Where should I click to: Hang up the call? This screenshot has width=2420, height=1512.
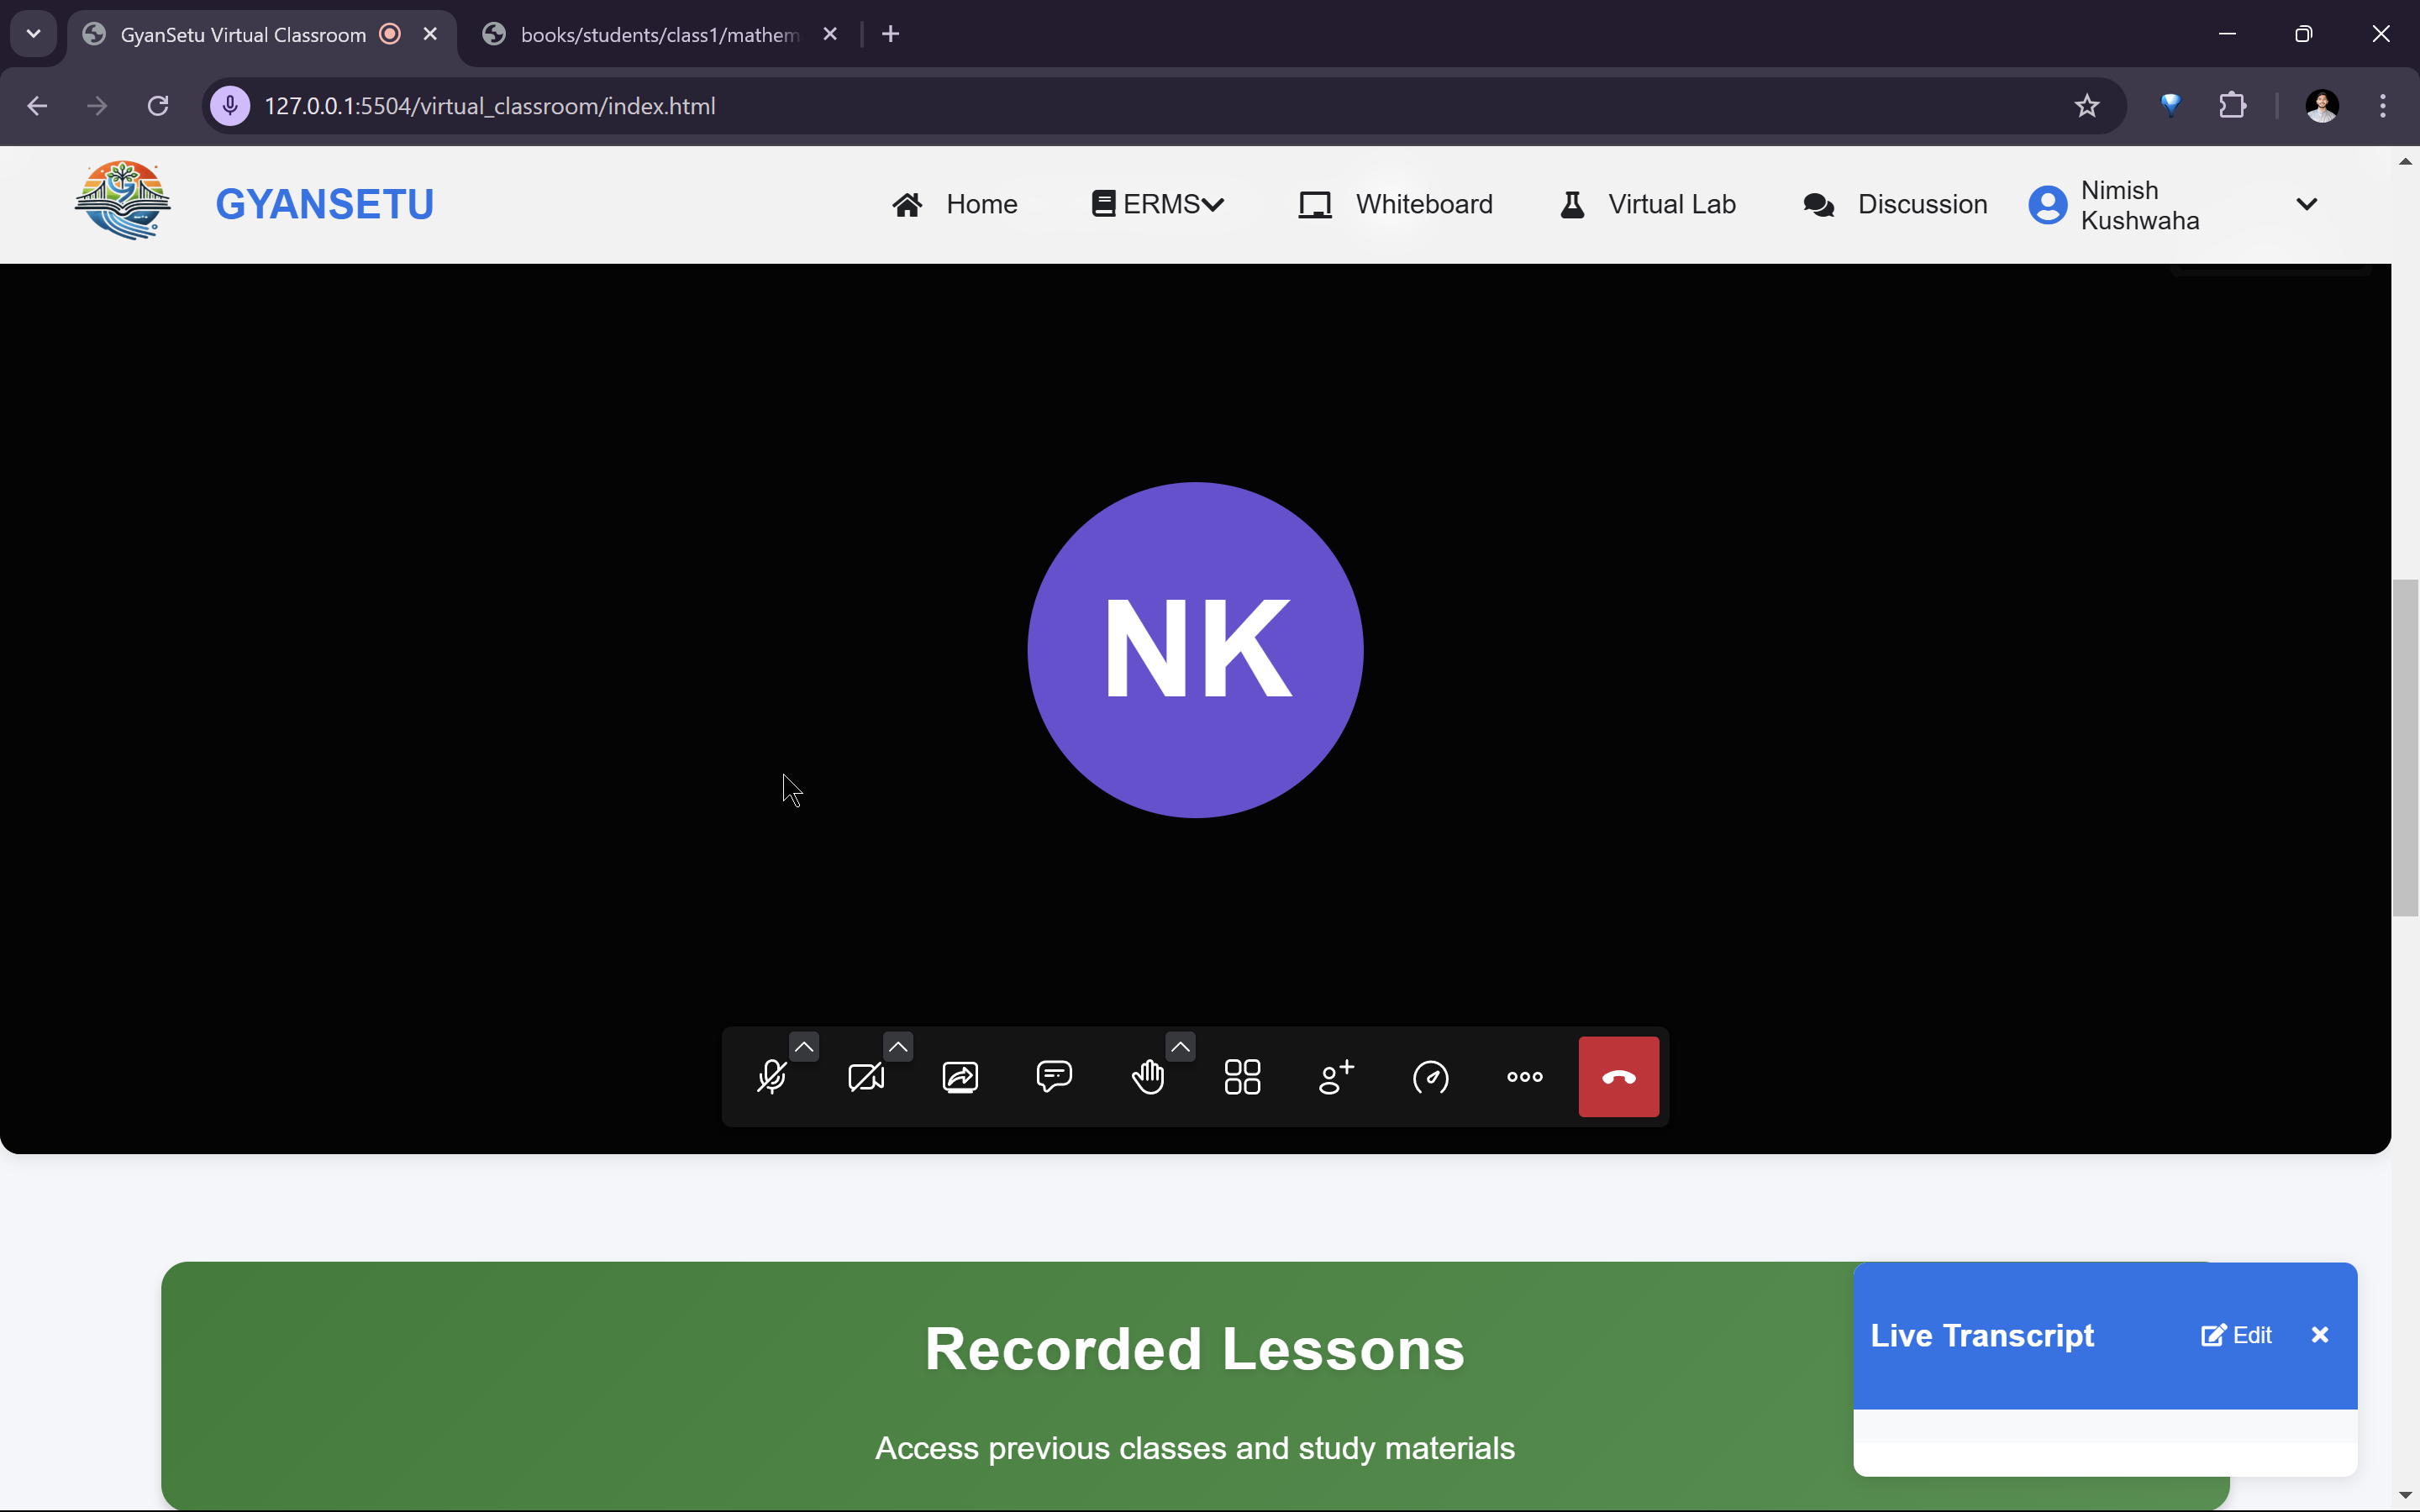(x=1618, y=1077)
